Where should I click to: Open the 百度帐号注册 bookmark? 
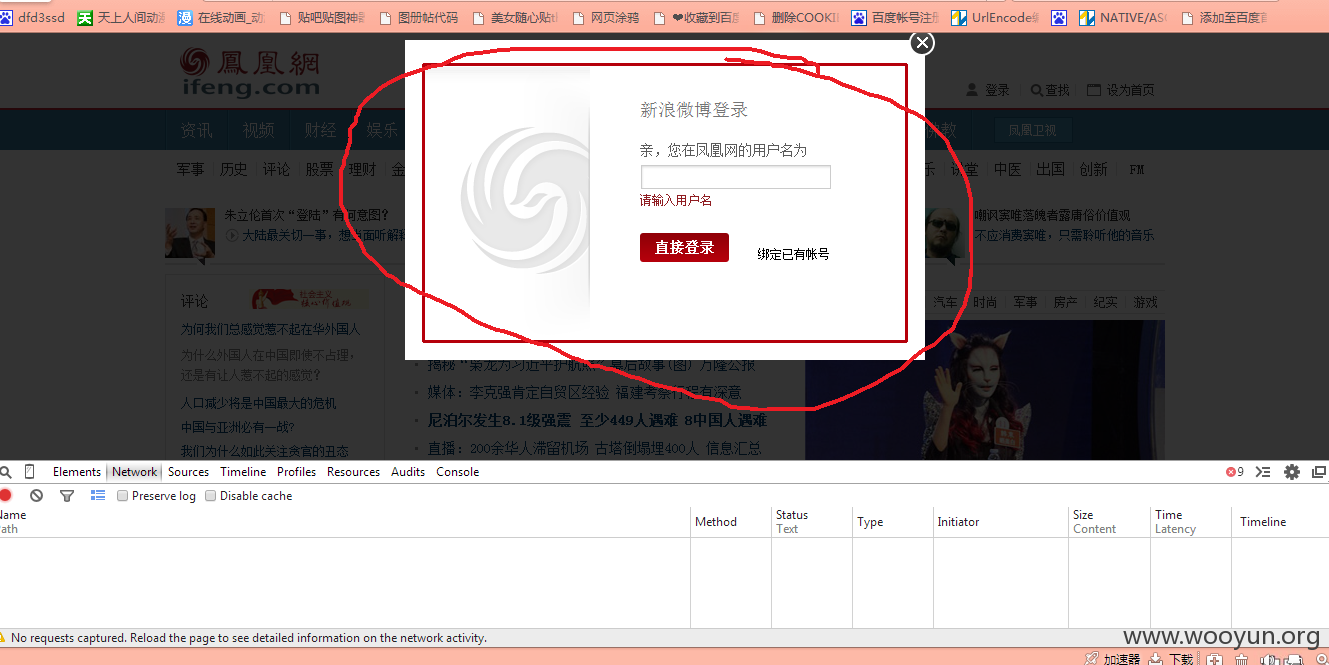pyautogui.click(x=895, y=17)
